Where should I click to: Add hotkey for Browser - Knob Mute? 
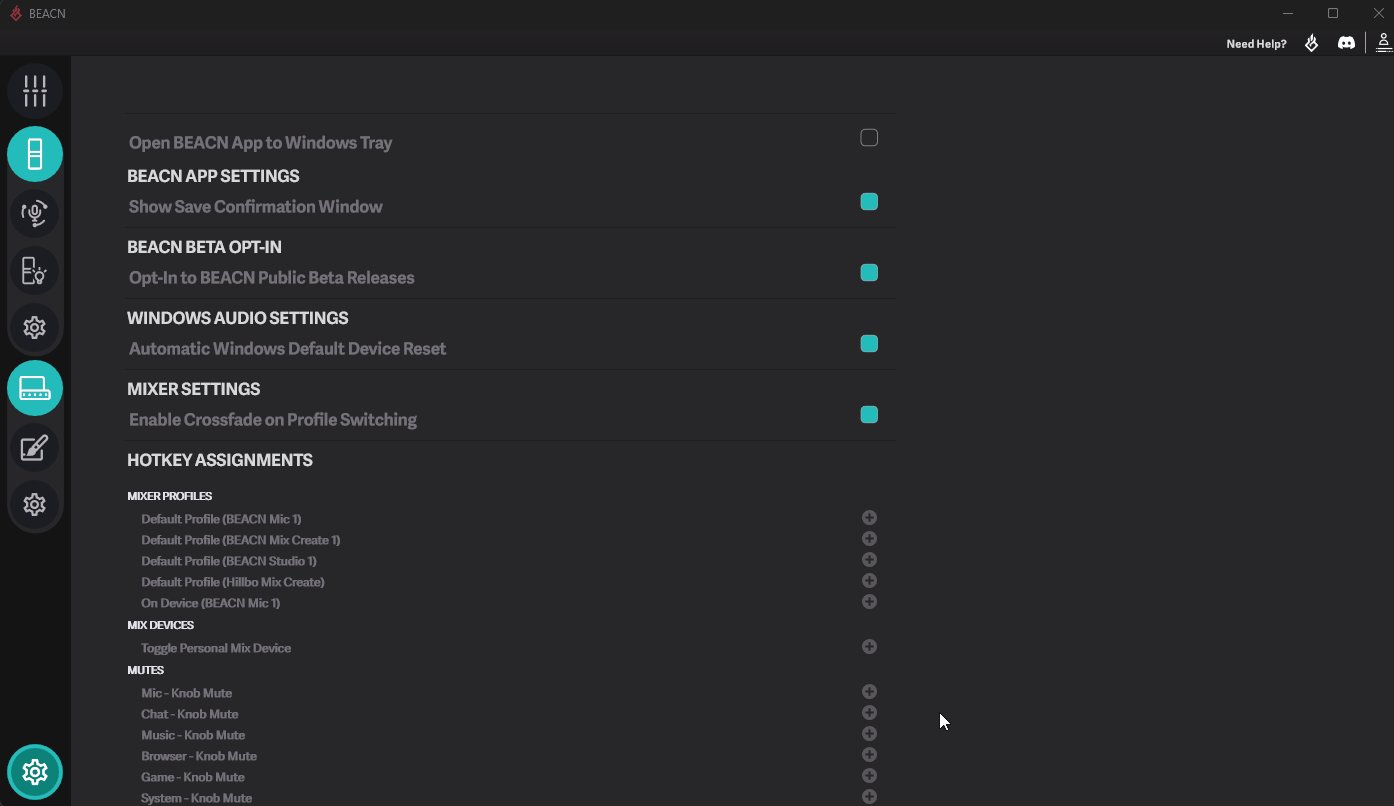[x=869, y=755]
